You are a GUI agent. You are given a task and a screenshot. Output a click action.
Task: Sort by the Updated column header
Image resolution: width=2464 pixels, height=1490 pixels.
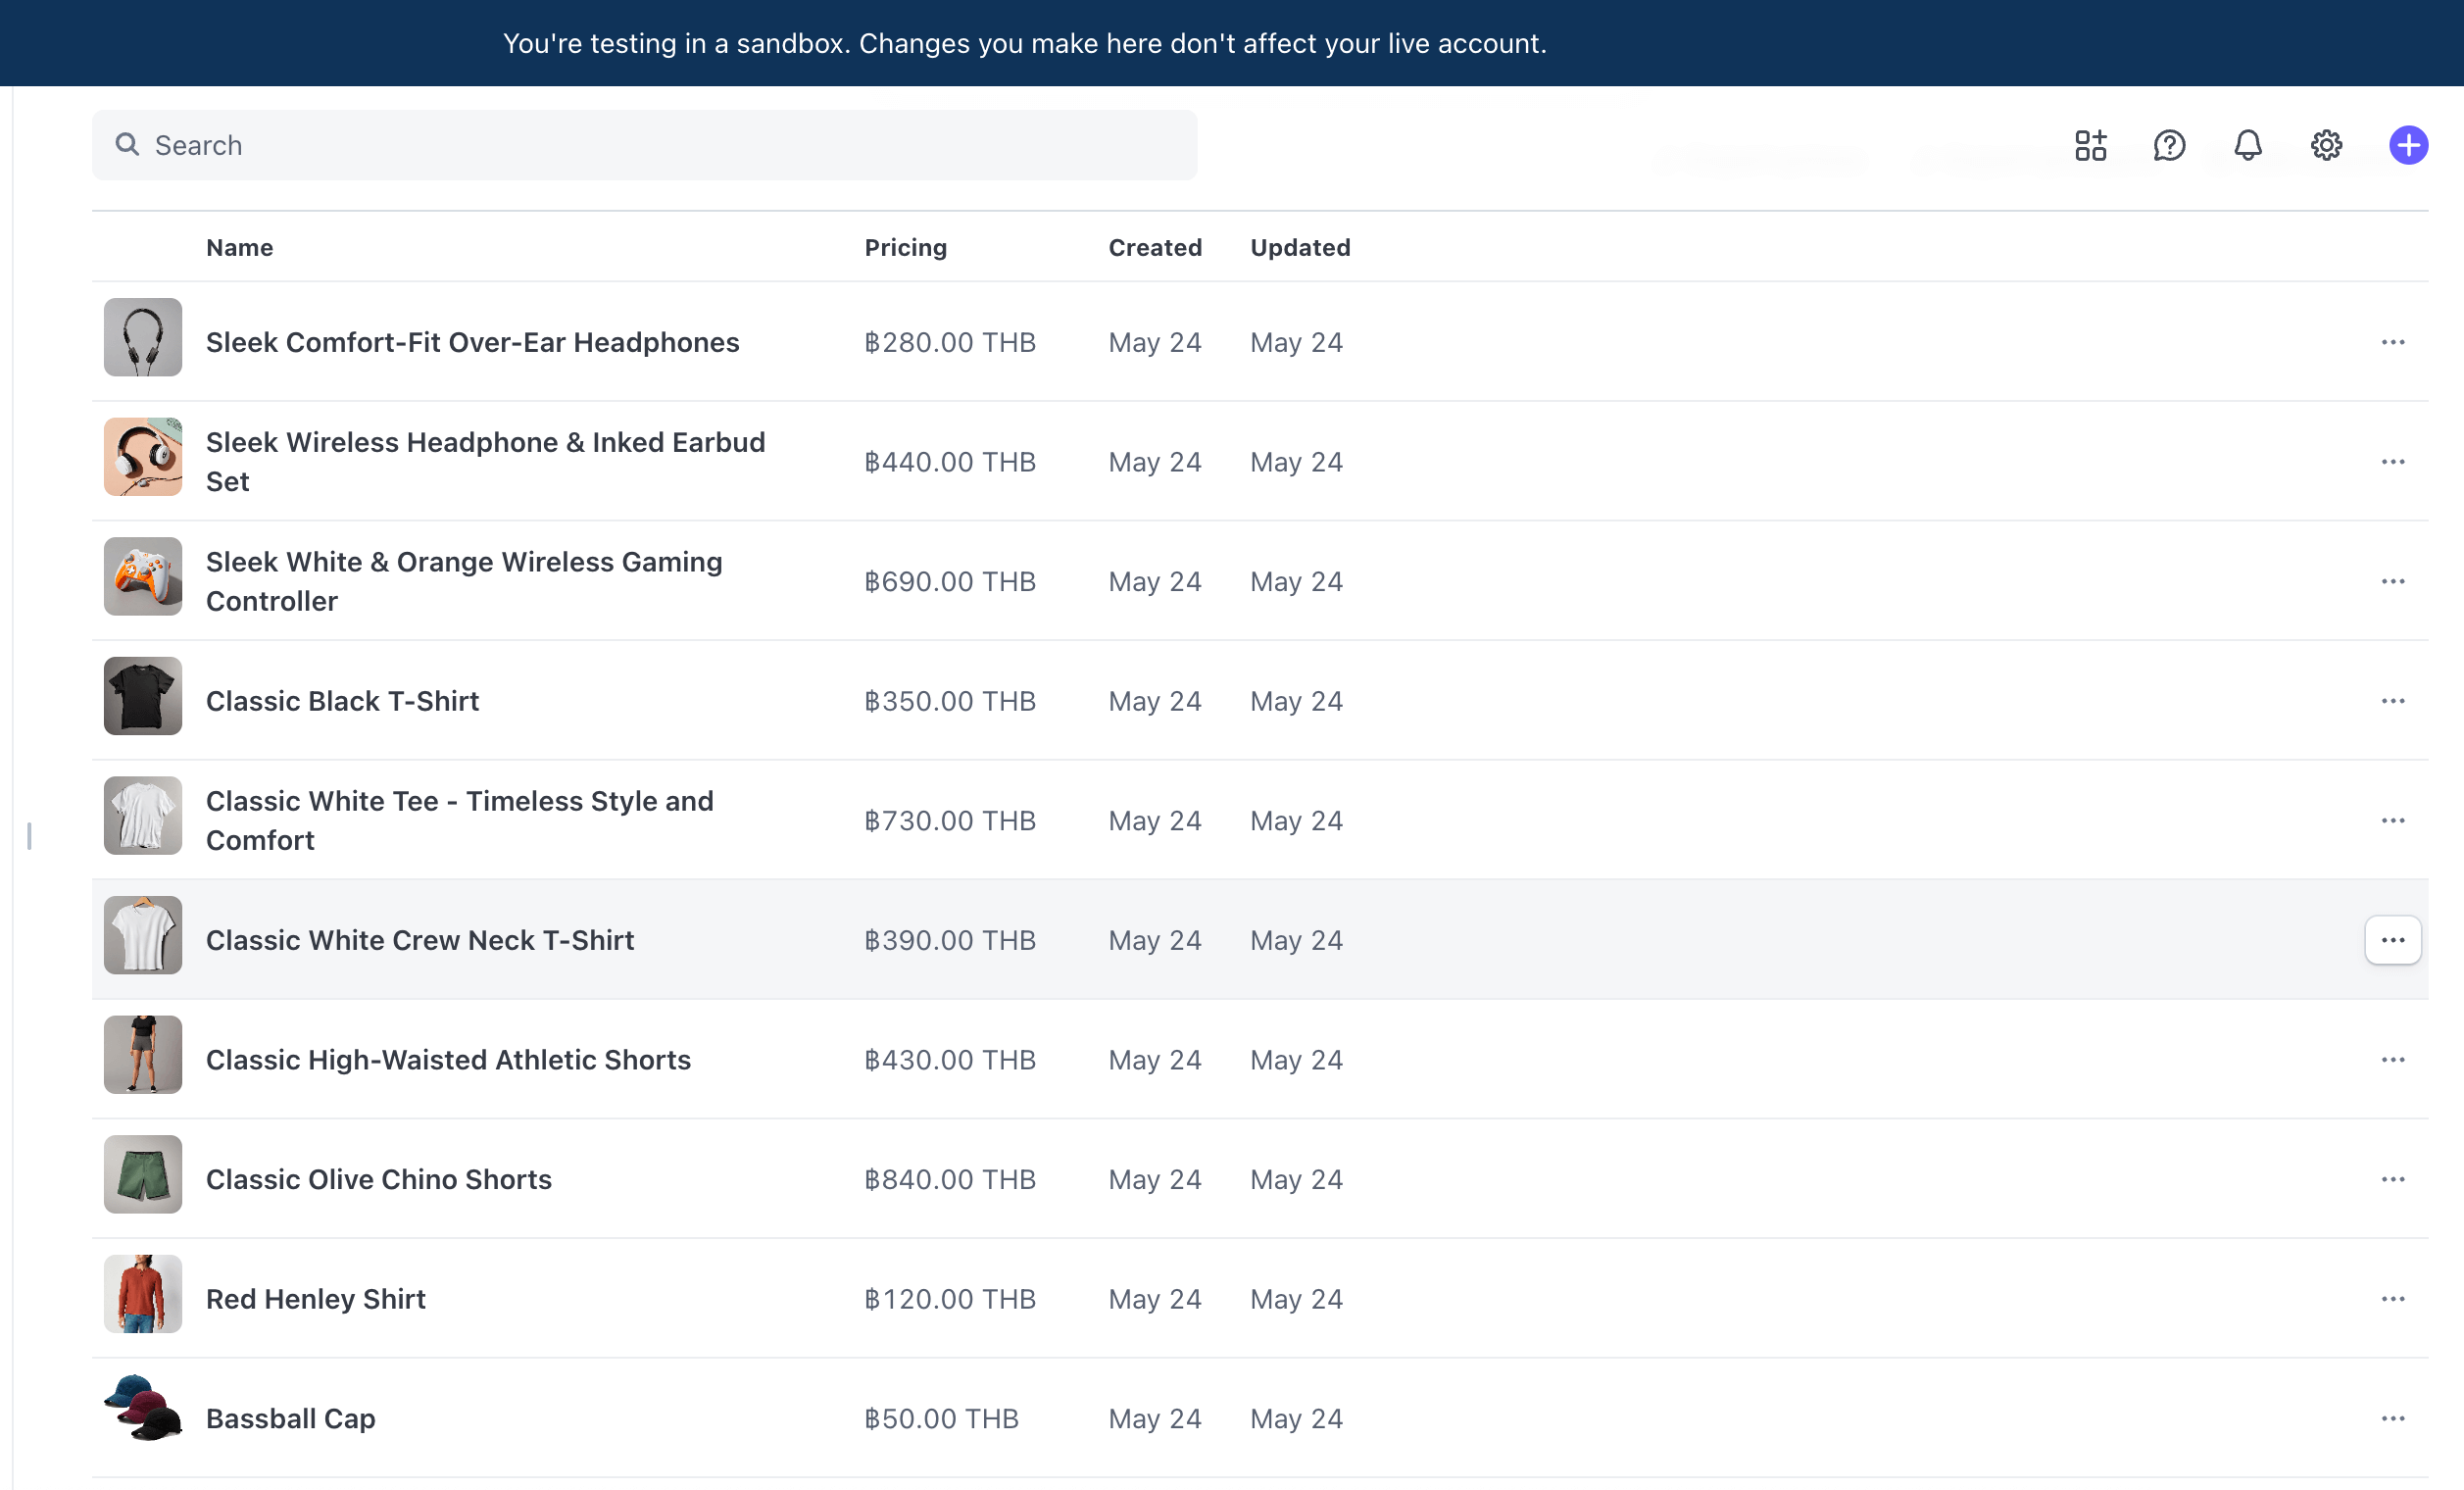tap(1299, 247)
